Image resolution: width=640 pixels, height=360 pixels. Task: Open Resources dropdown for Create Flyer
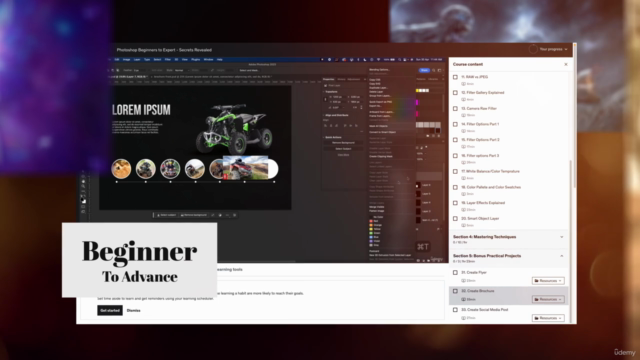tap(548, 281)
